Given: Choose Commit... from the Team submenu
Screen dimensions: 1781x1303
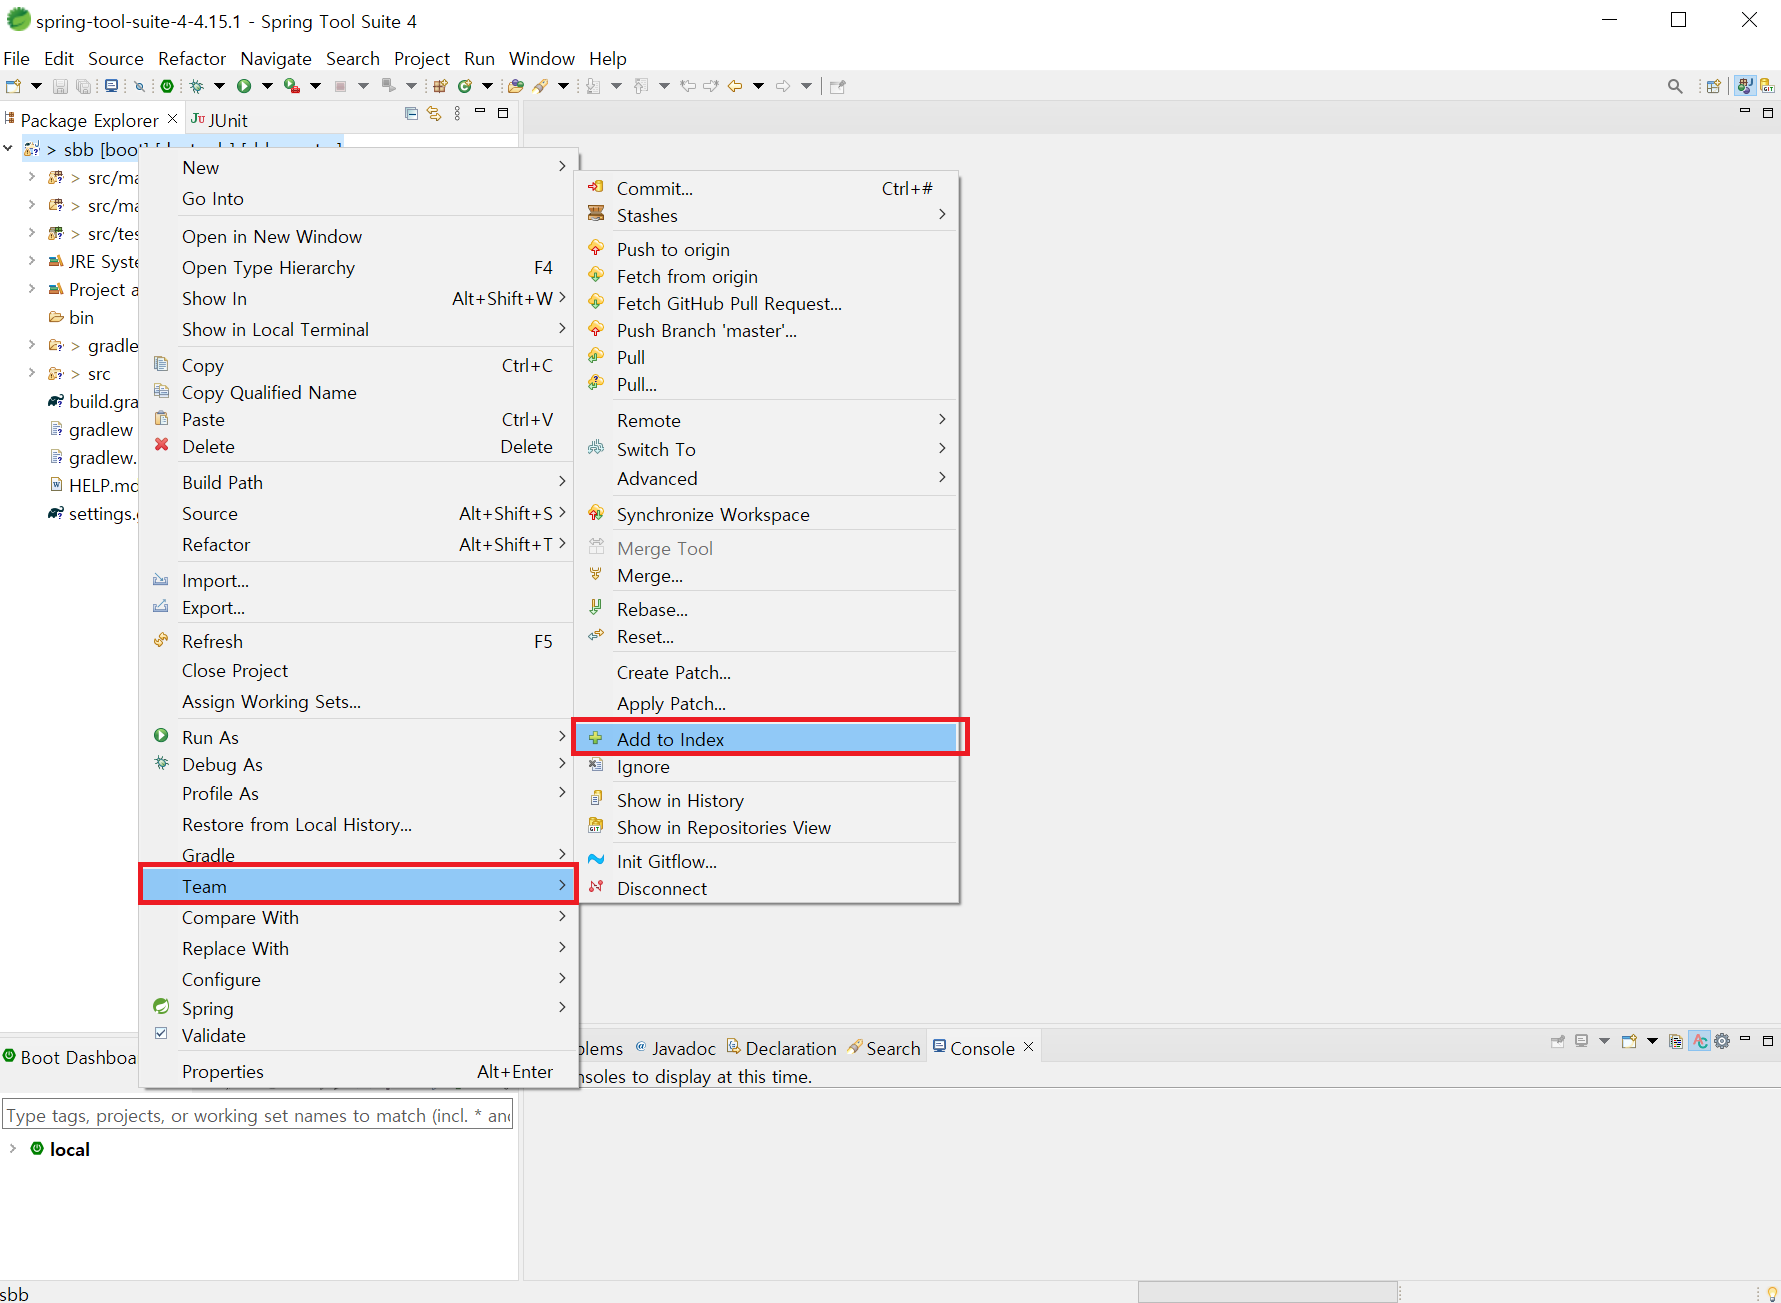Looking at the screenshot, I should 766,188.
